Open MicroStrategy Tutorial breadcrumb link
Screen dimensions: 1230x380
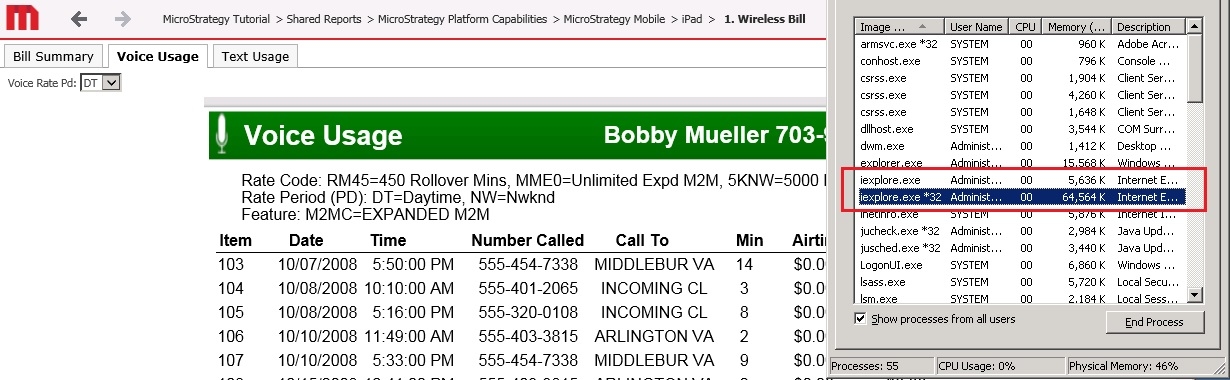tap(217, 19)
